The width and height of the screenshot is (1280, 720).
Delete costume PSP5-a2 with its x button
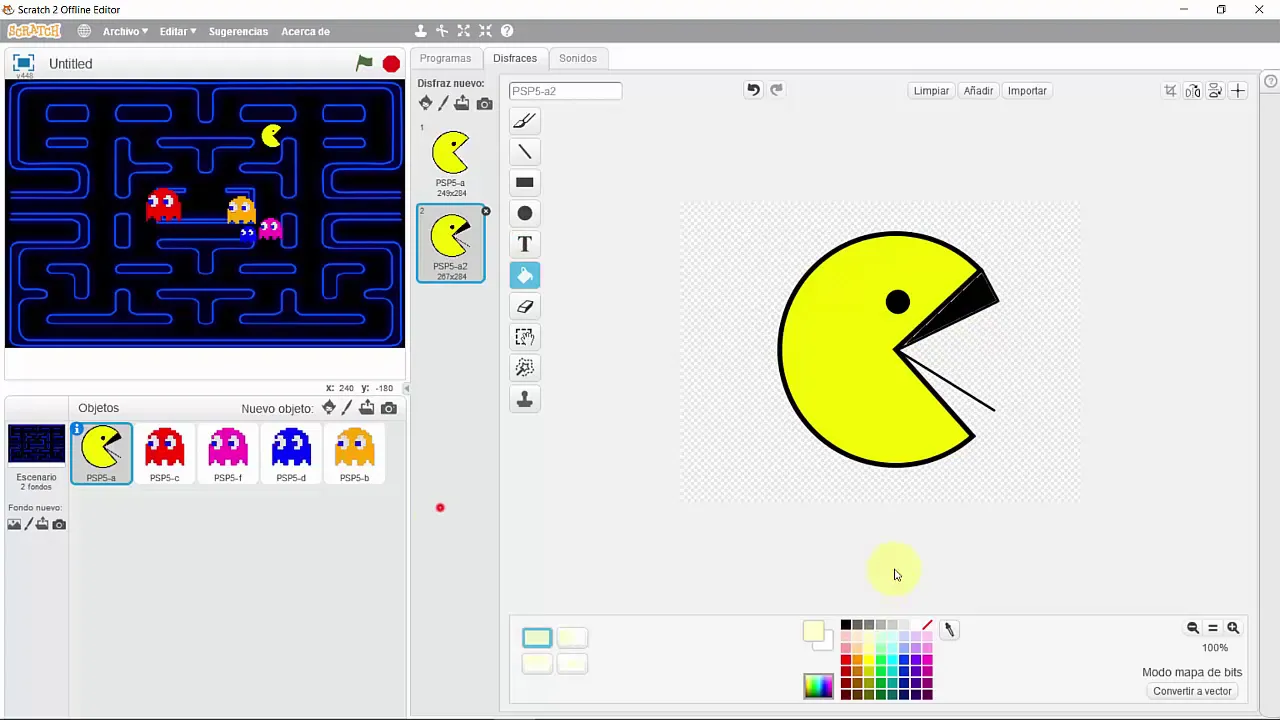pyautogui.click(x=486, y=211)
